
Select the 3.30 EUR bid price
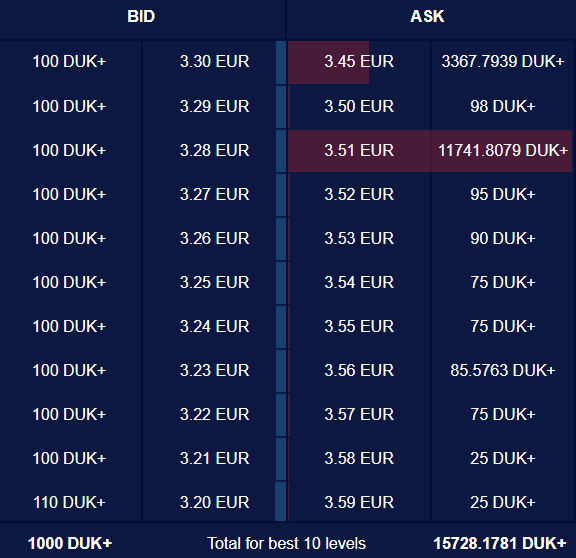215,61
